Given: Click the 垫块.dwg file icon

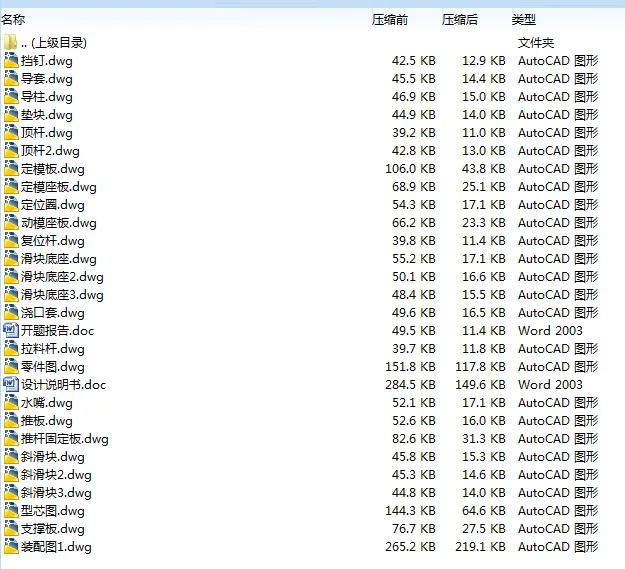Looking at the screenshot, I should (x=11, y=114).
